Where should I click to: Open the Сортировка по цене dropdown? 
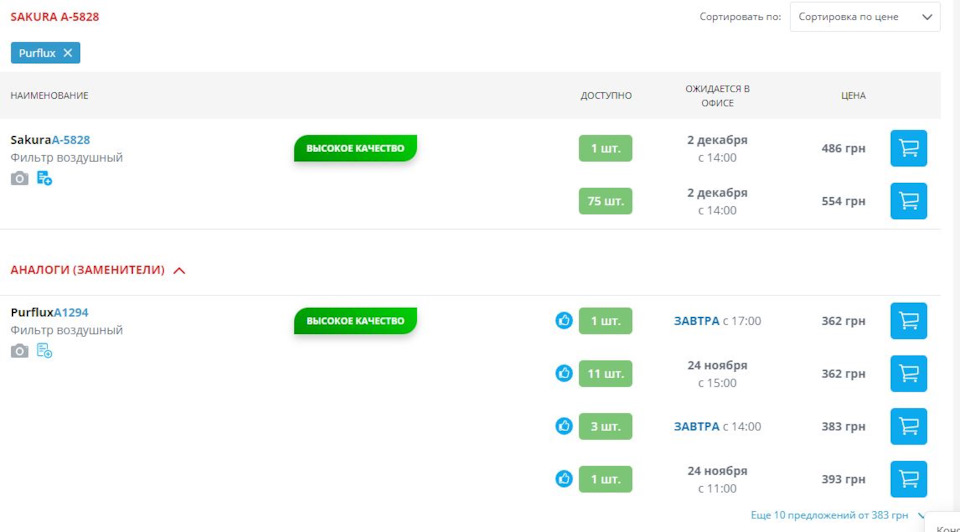point(864,17)
